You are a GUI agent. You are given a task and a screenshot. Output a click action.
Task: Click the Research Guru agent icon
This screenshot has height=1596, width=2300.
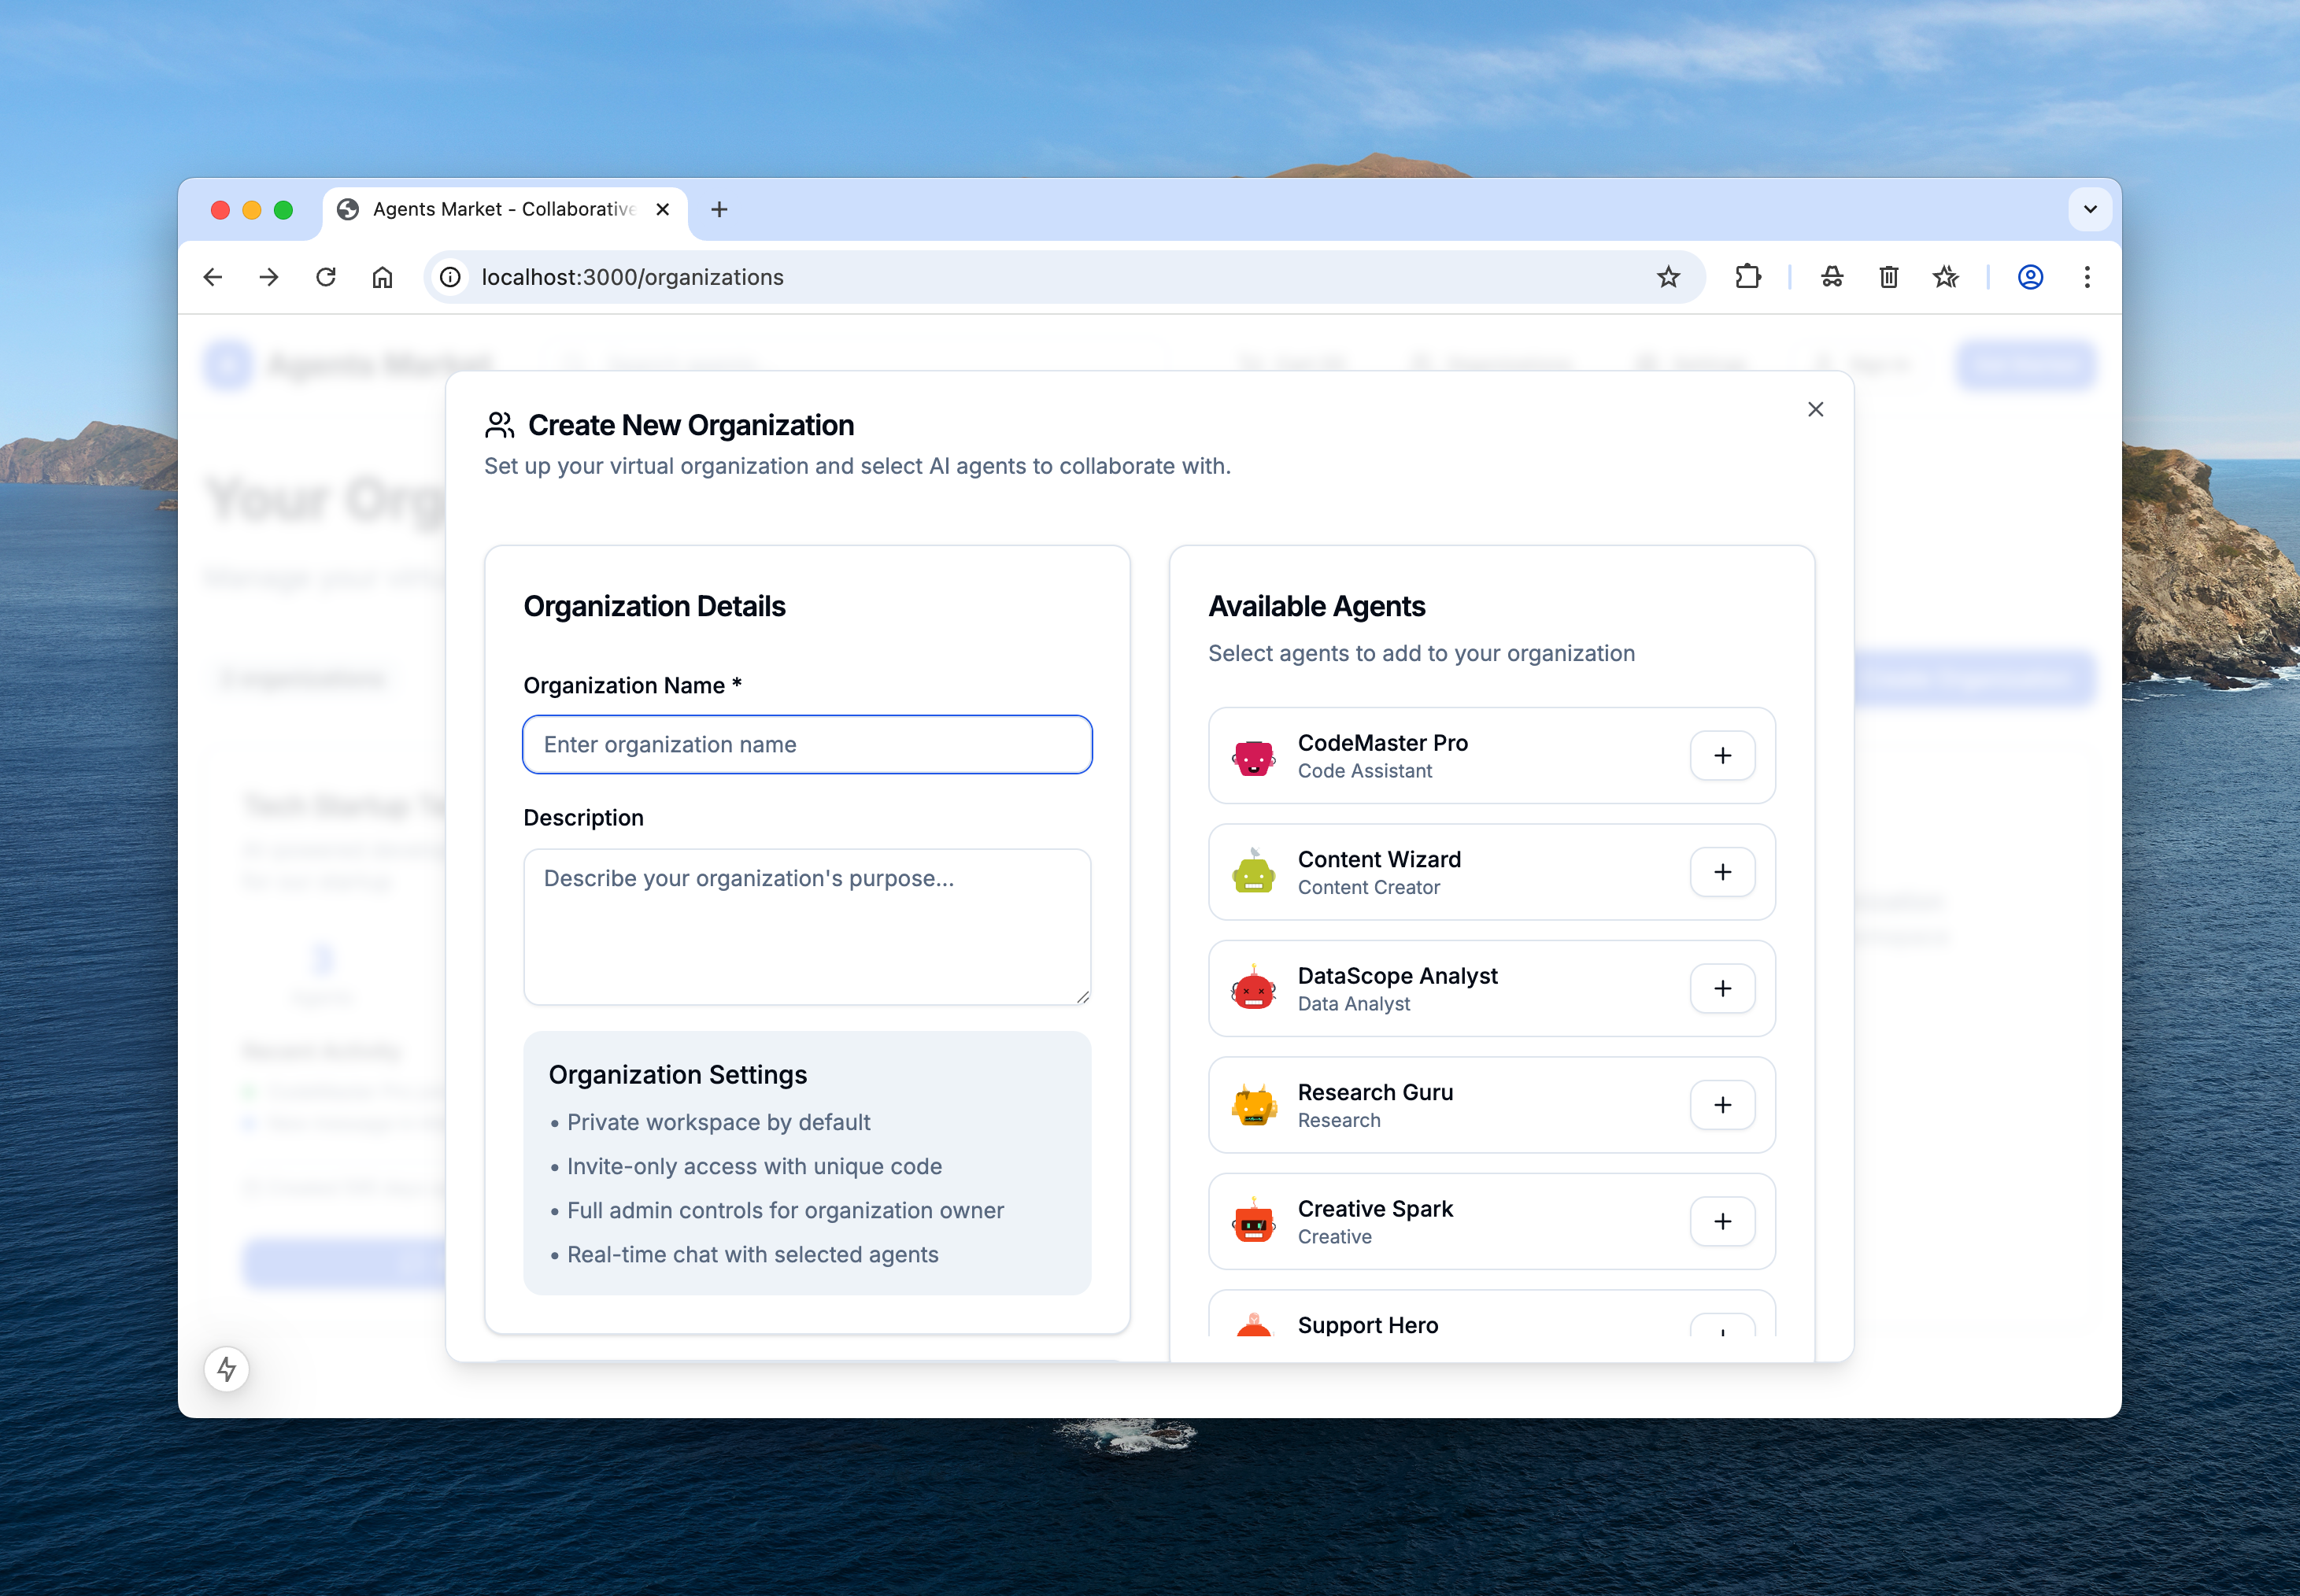click(1253, 1105)
